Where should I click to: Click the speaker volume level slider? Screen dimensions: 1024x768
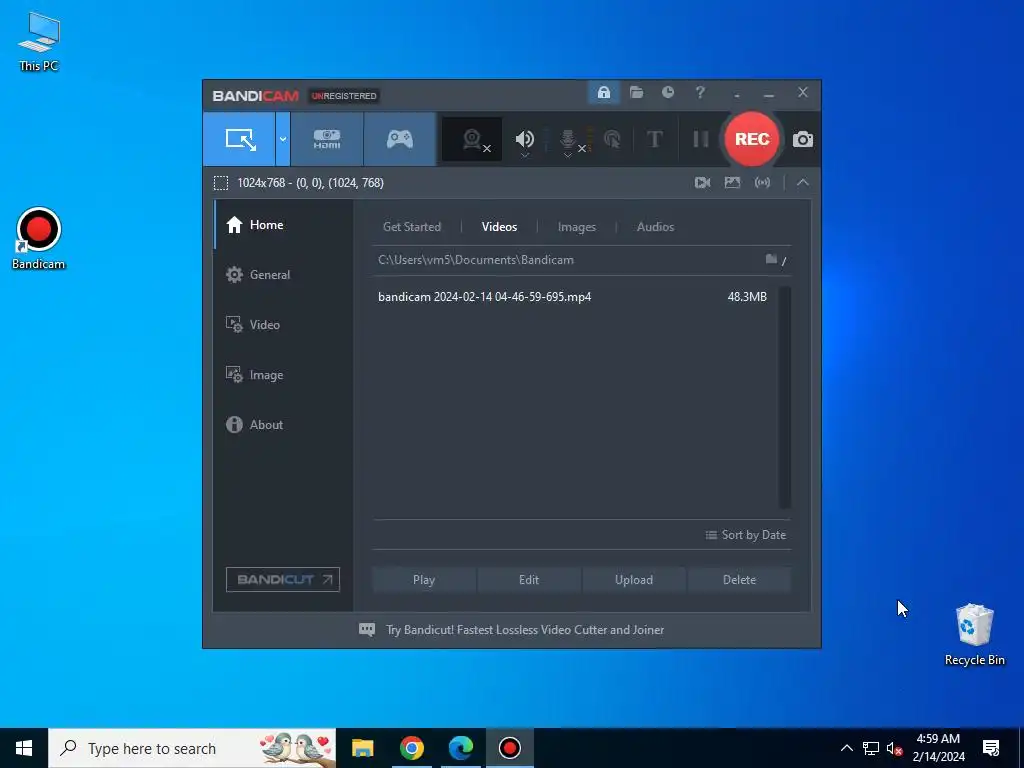545,139
